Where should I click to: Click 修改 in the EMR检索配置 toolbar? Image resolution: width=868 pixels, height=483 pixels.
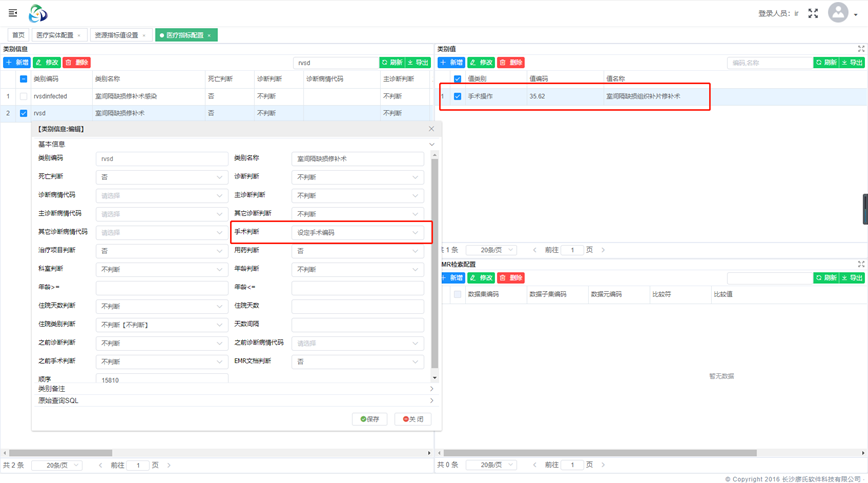[481, 278]
